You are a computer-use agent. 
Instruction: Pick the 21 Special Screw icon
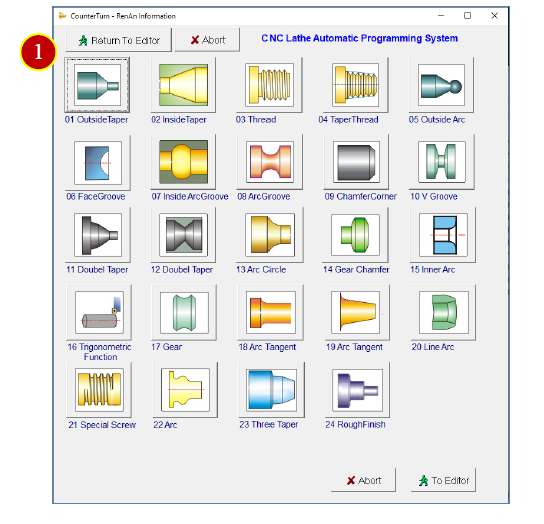tap(99, 390)
